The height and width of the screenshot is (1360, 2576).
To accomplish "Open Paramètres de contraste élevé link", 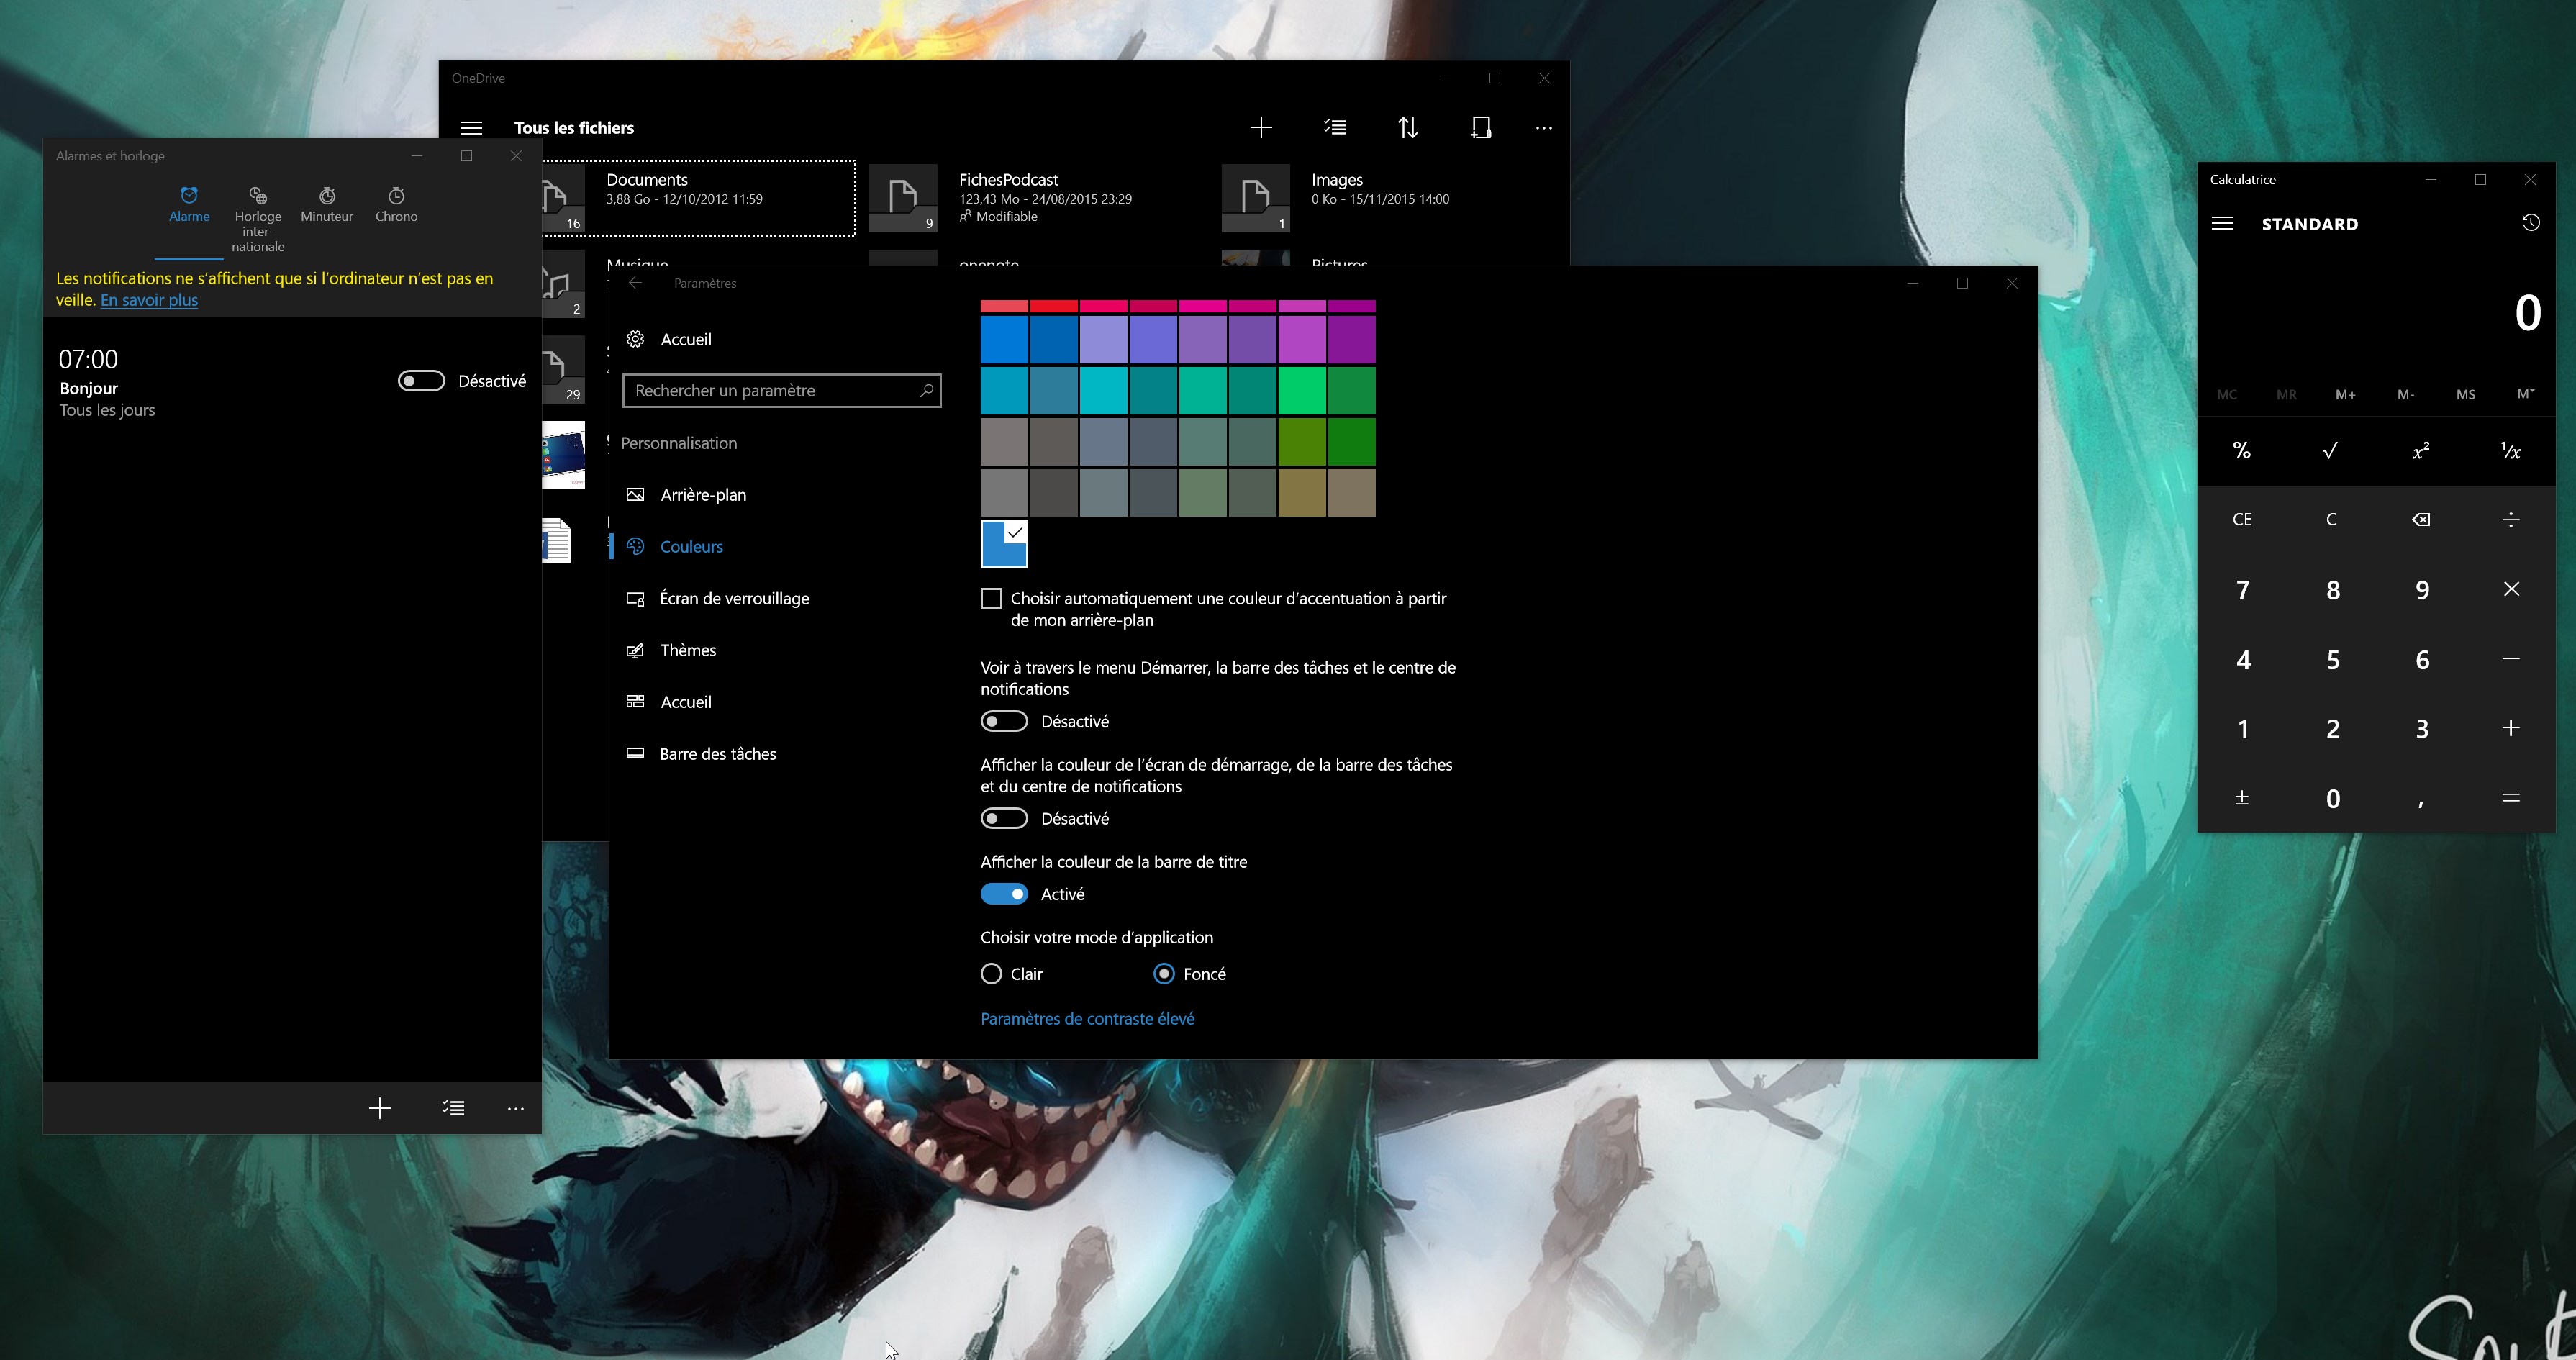I will 1087,1019.
